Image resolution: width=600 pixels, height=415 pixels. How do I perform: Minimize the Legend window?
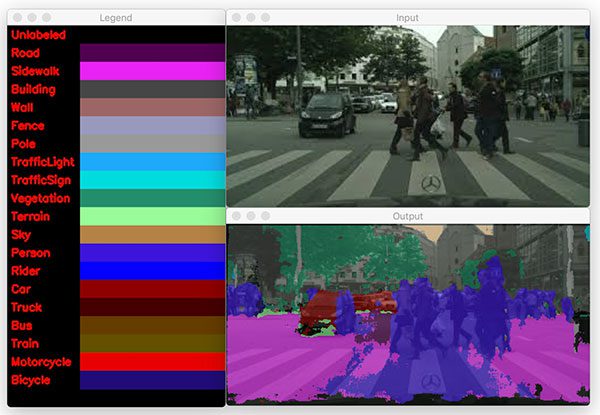(x=32, y=18)
